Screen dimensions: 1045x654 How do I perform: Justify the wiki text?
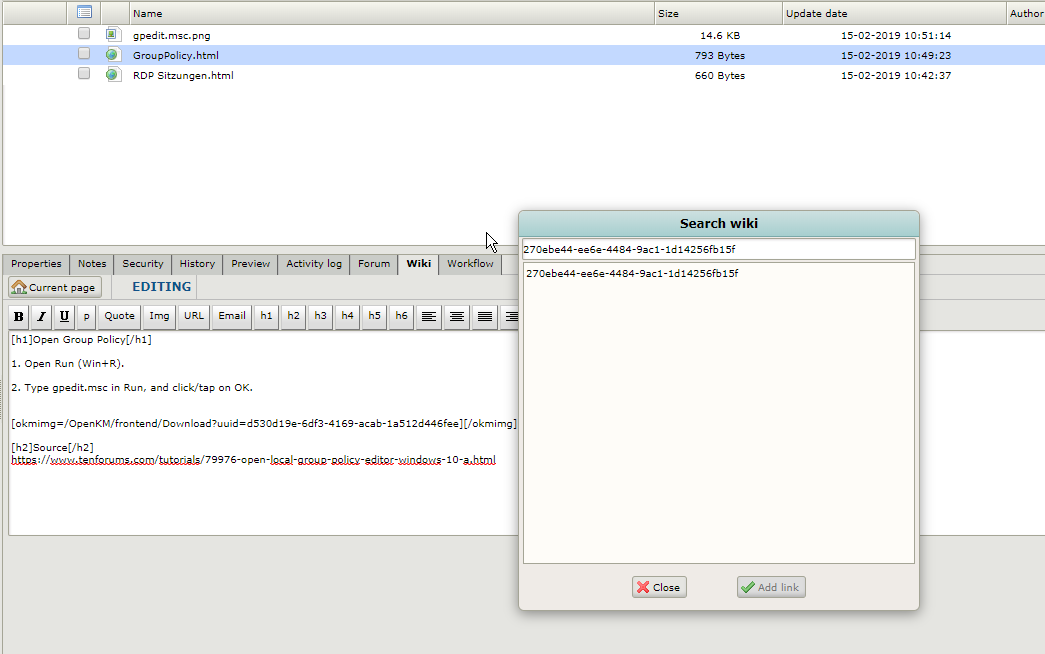point(485,316)
